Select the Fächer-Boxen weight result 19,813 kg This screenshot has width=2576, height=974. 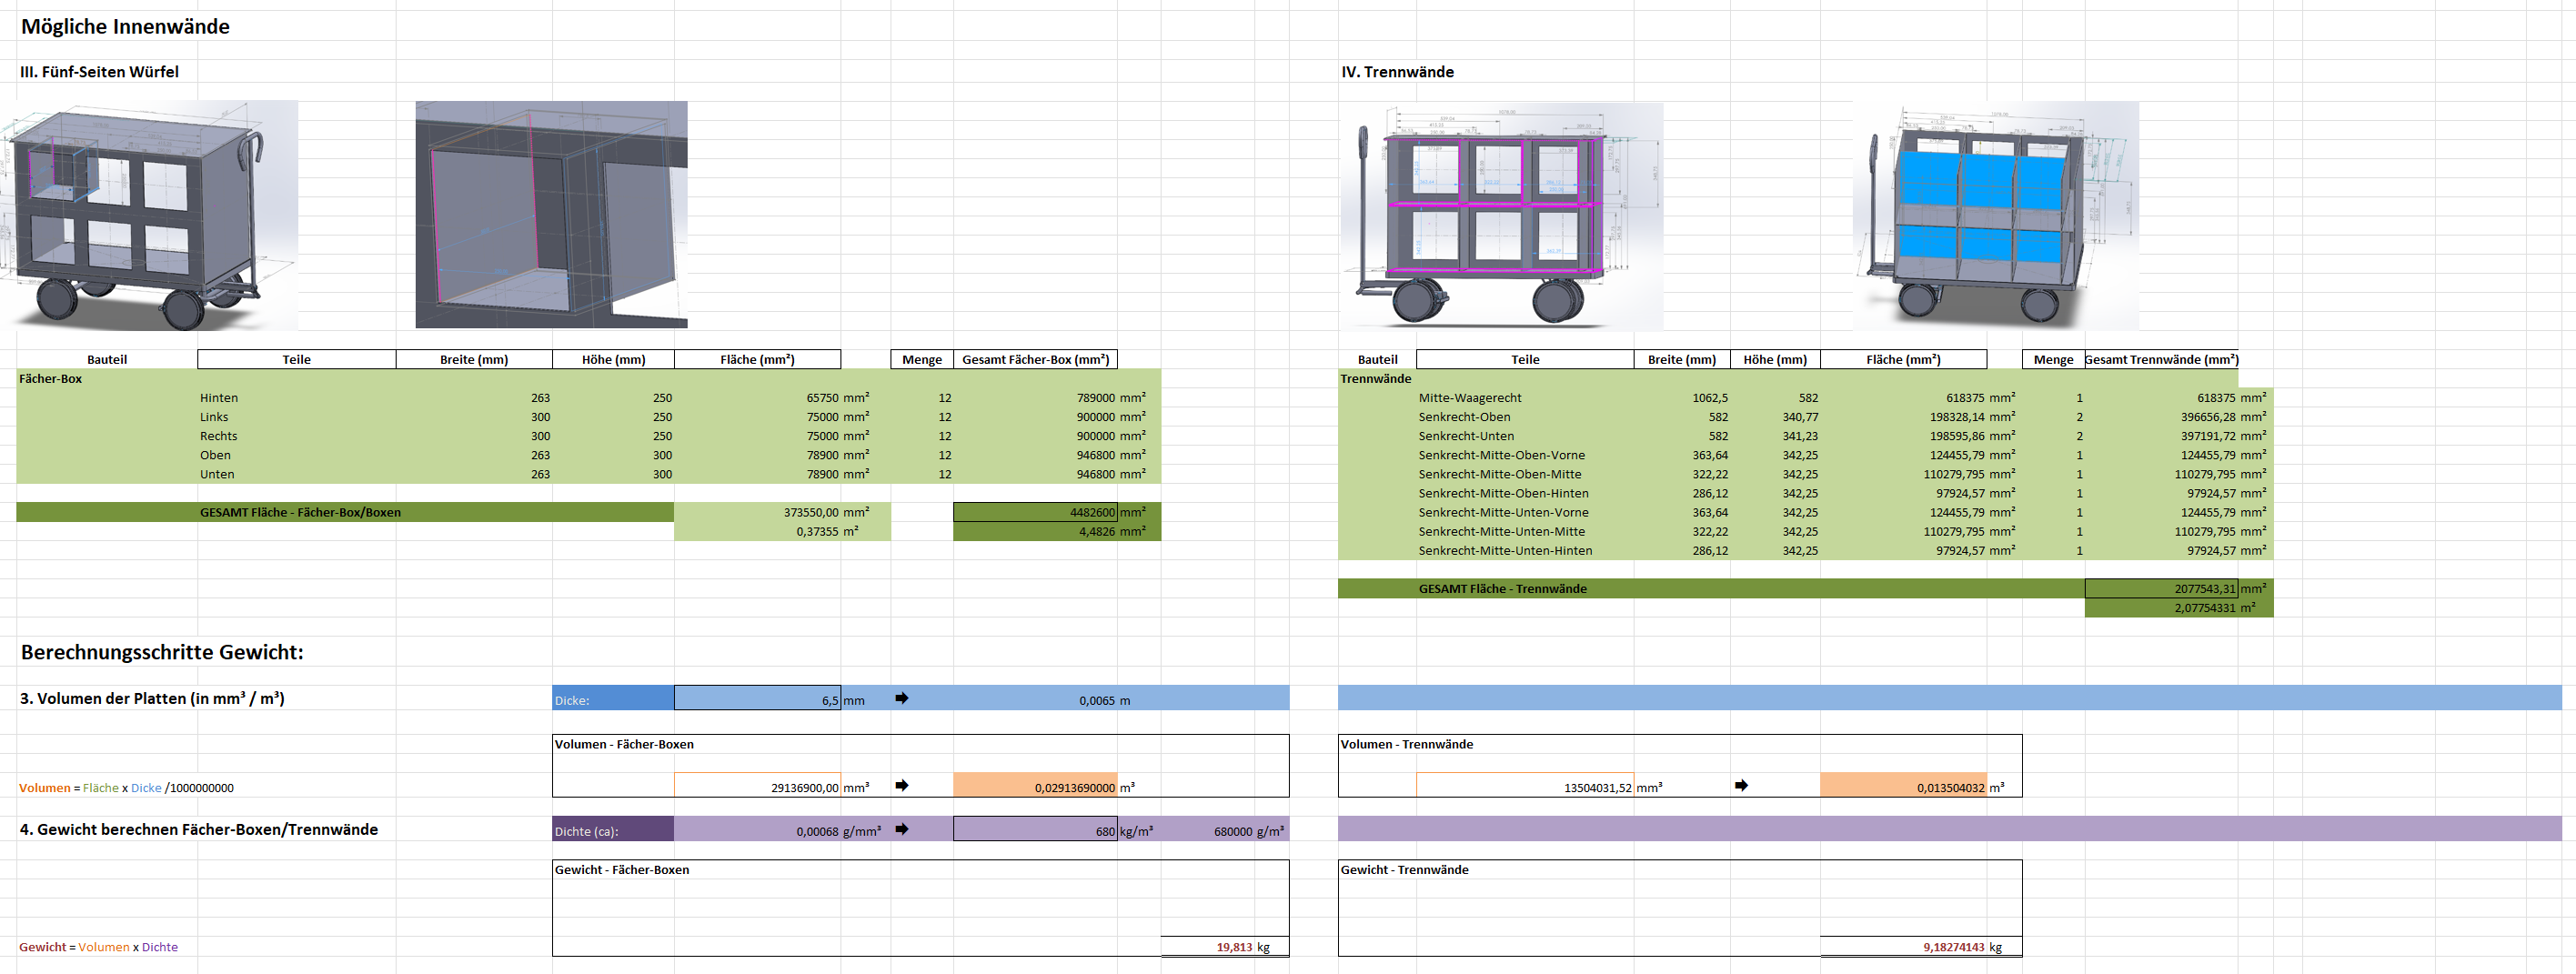click(x=1224, y=947)
